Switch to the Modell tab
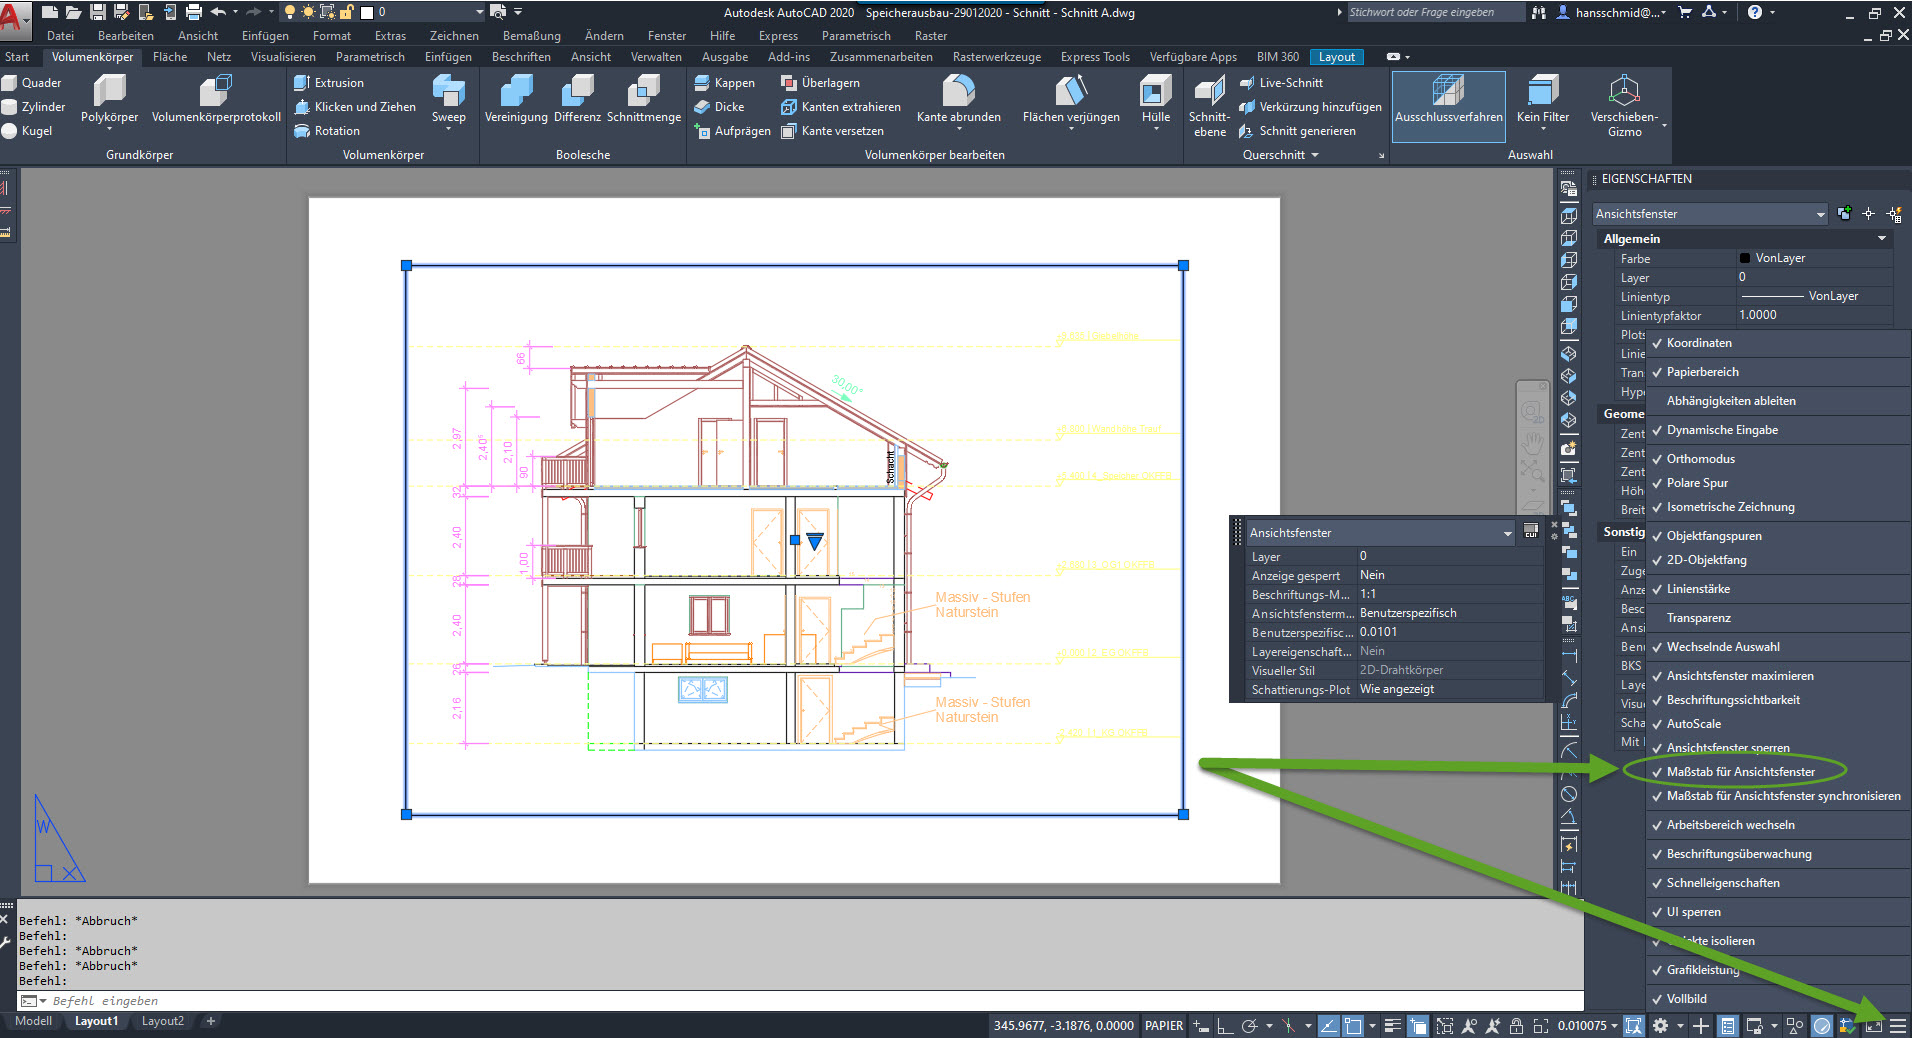This screenshot has height=1038, width=1912. coord(33,1021)
